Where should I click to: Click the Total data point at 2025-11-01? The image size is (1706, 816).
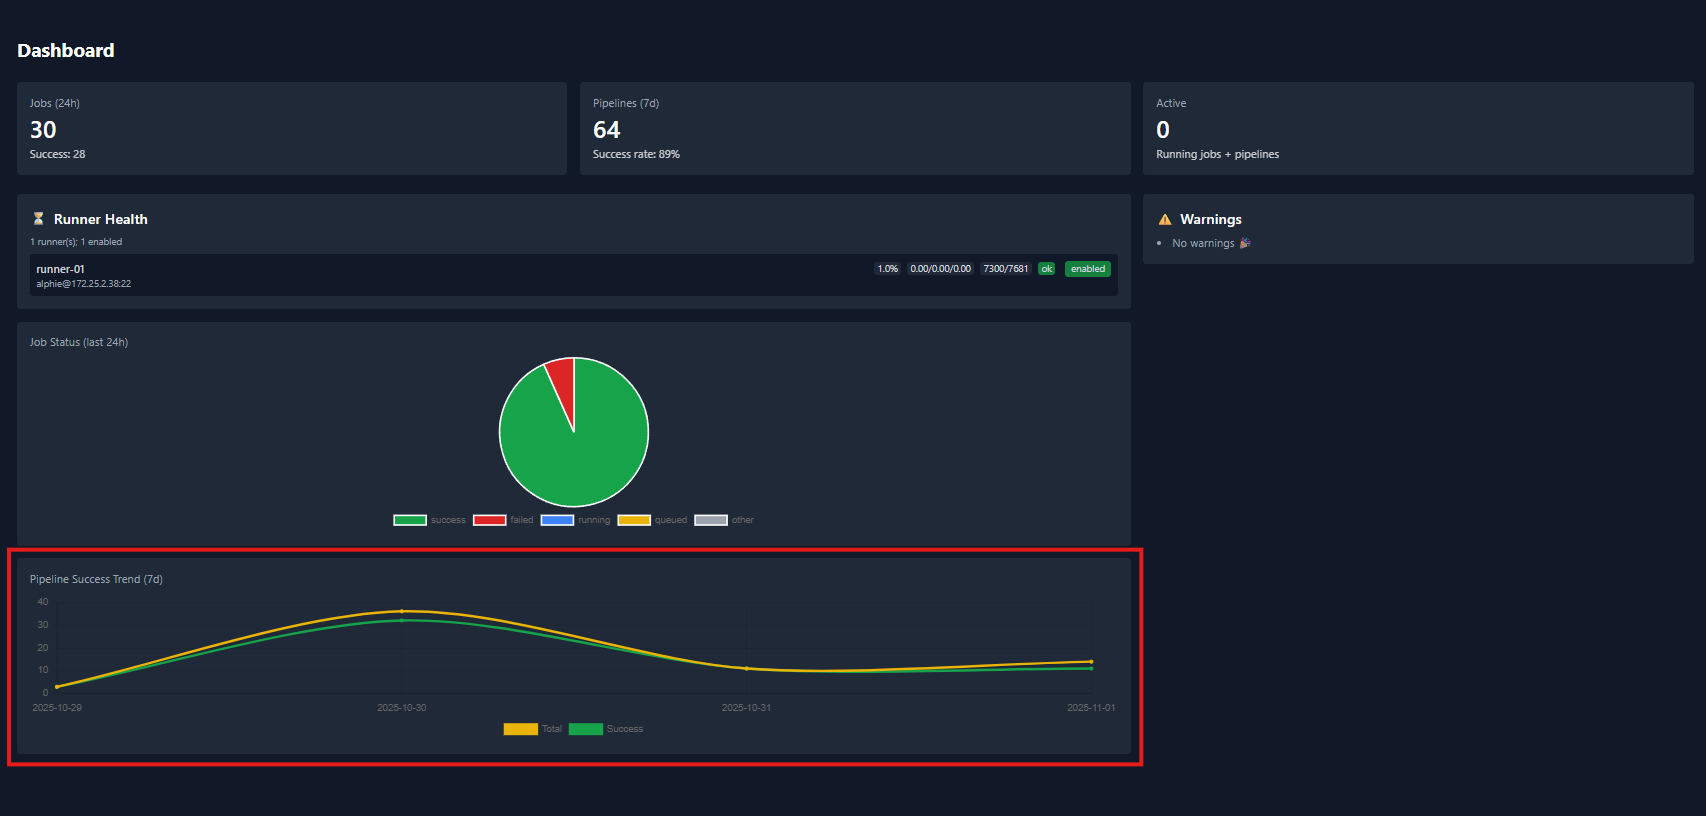pos(1091,661)
